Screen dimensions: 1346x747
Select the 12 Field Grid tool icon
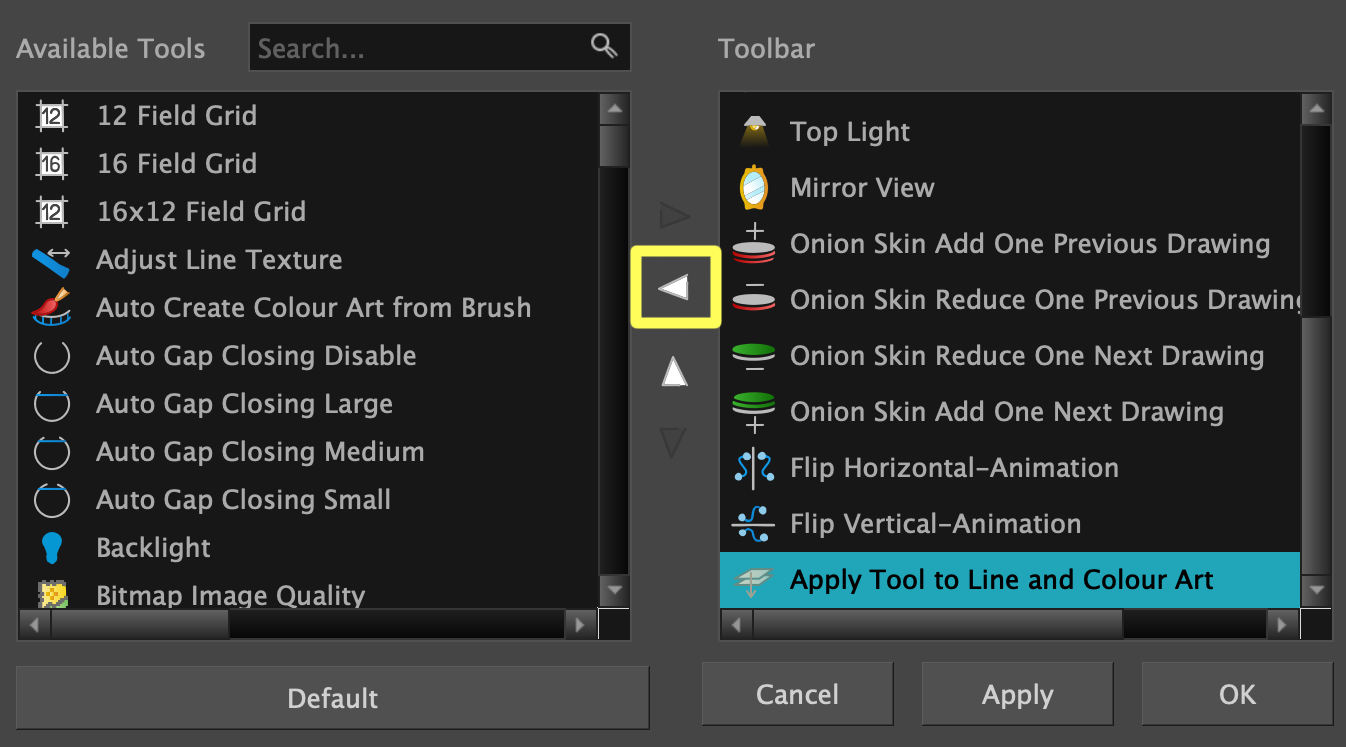[51, 115]
